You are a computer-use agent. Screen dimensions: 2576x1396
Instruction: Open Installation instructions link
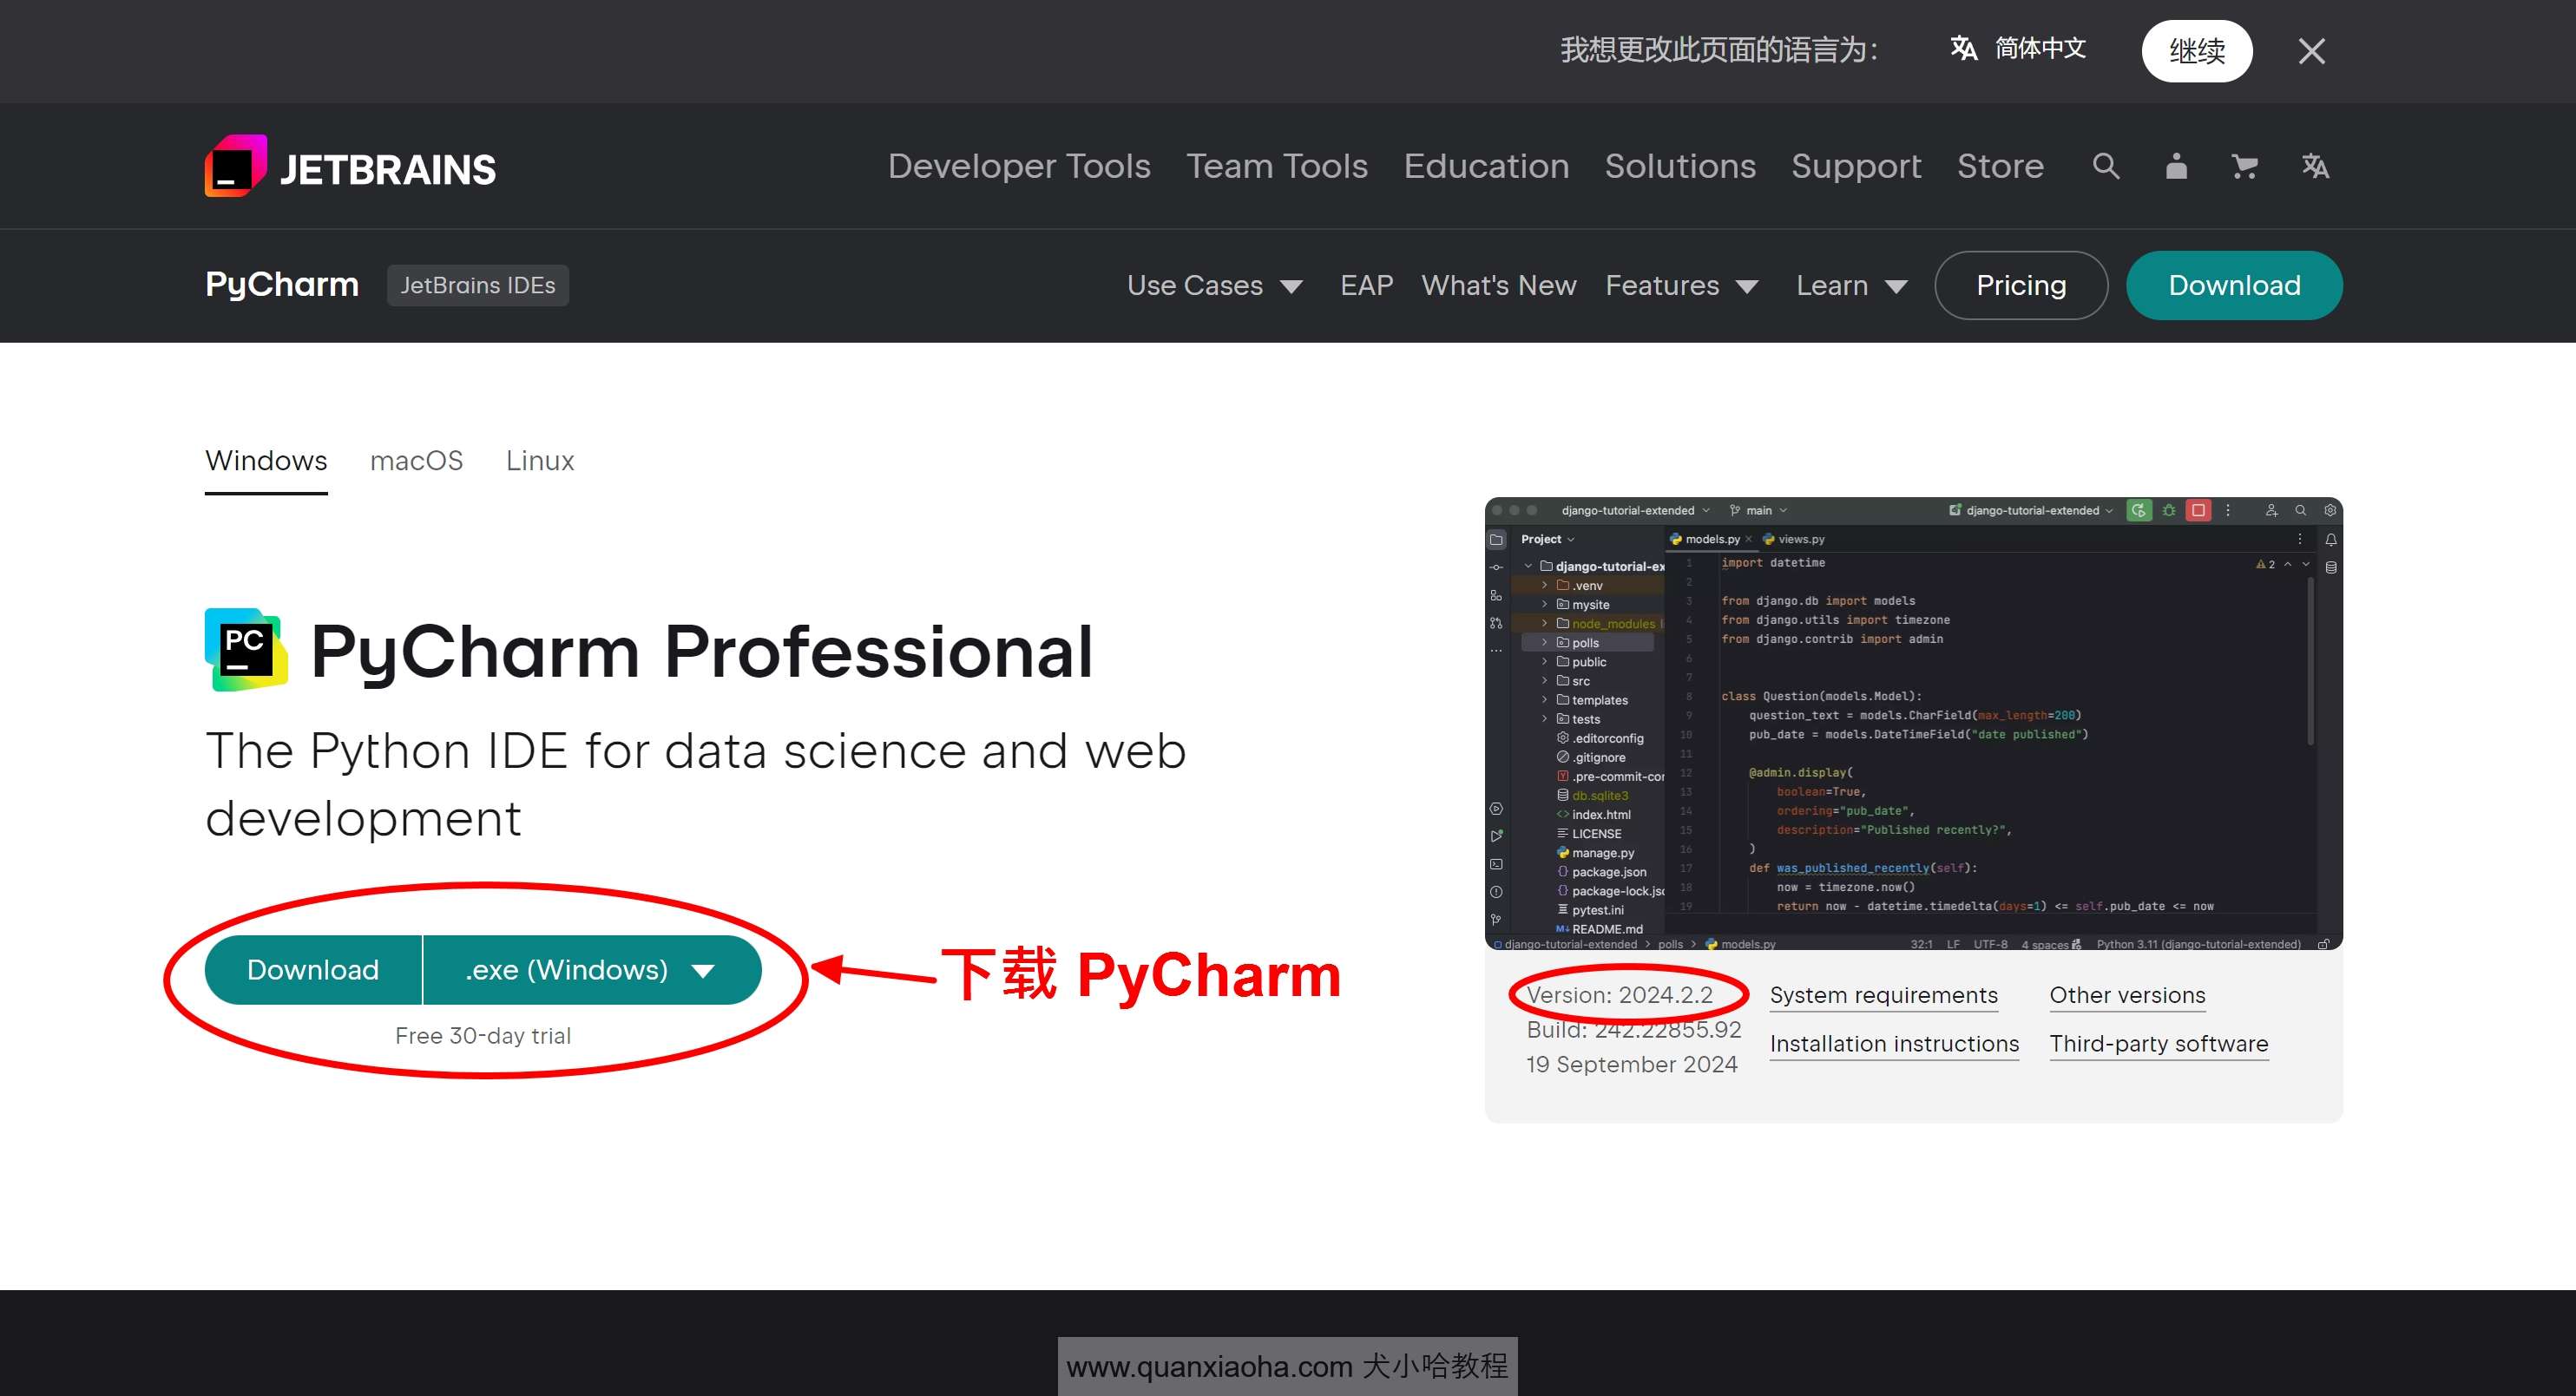1894,1044
